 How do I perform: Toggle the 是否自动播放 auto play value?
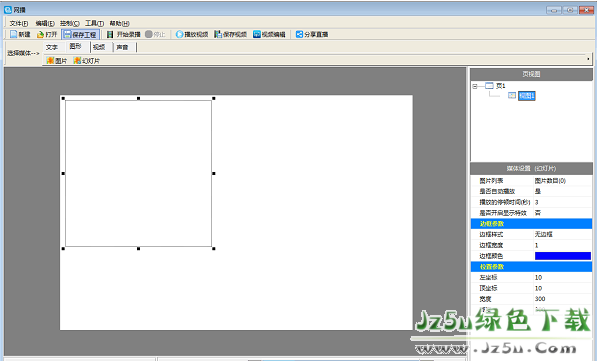click(x=562, y=191)
